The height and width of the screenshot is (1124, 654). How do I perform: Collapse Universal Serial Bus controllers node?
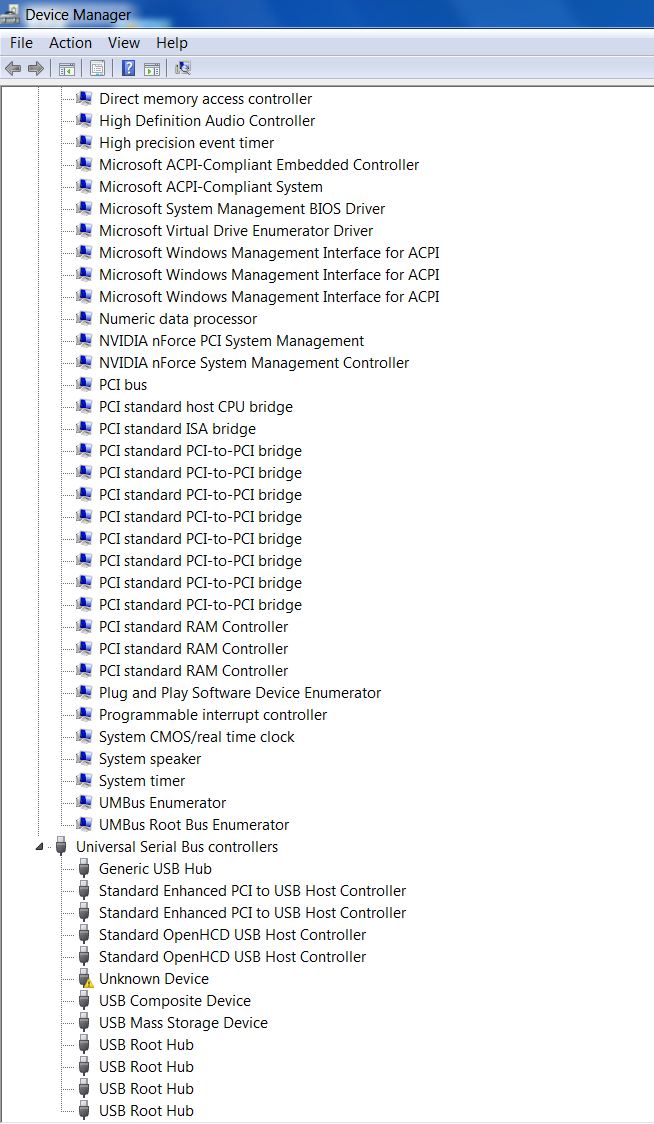tap(39, 847)
